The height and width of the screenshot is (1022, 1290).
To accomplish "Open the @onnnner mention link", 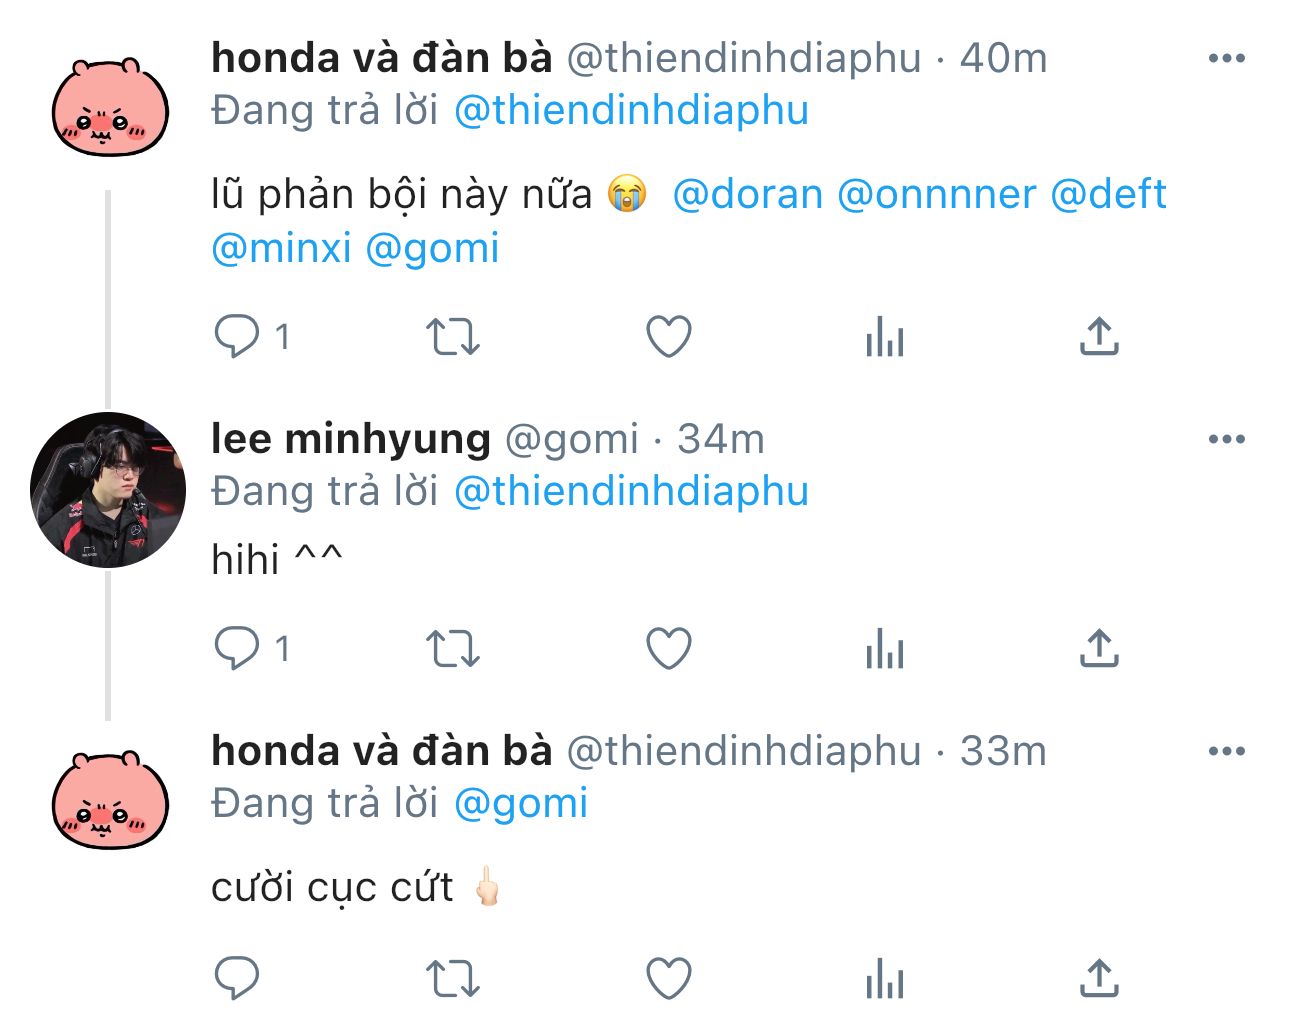I will pos(936,194).
